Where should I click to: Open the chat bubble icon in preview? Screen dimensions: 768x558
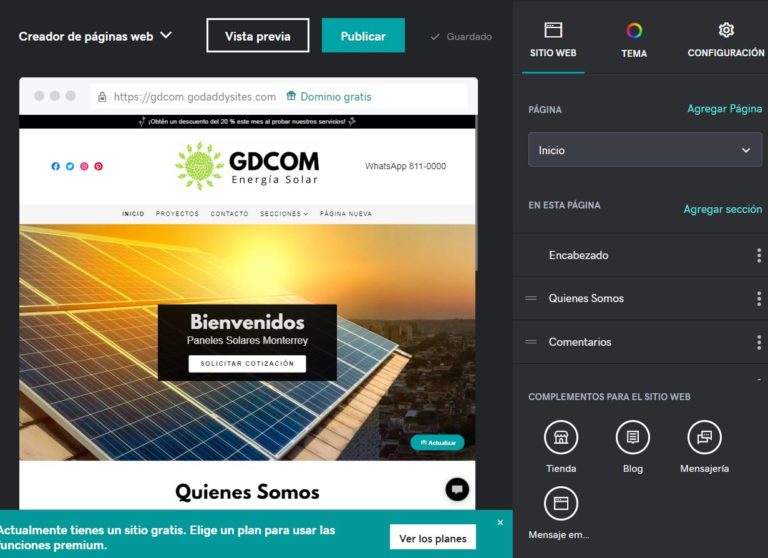[457, 489]
